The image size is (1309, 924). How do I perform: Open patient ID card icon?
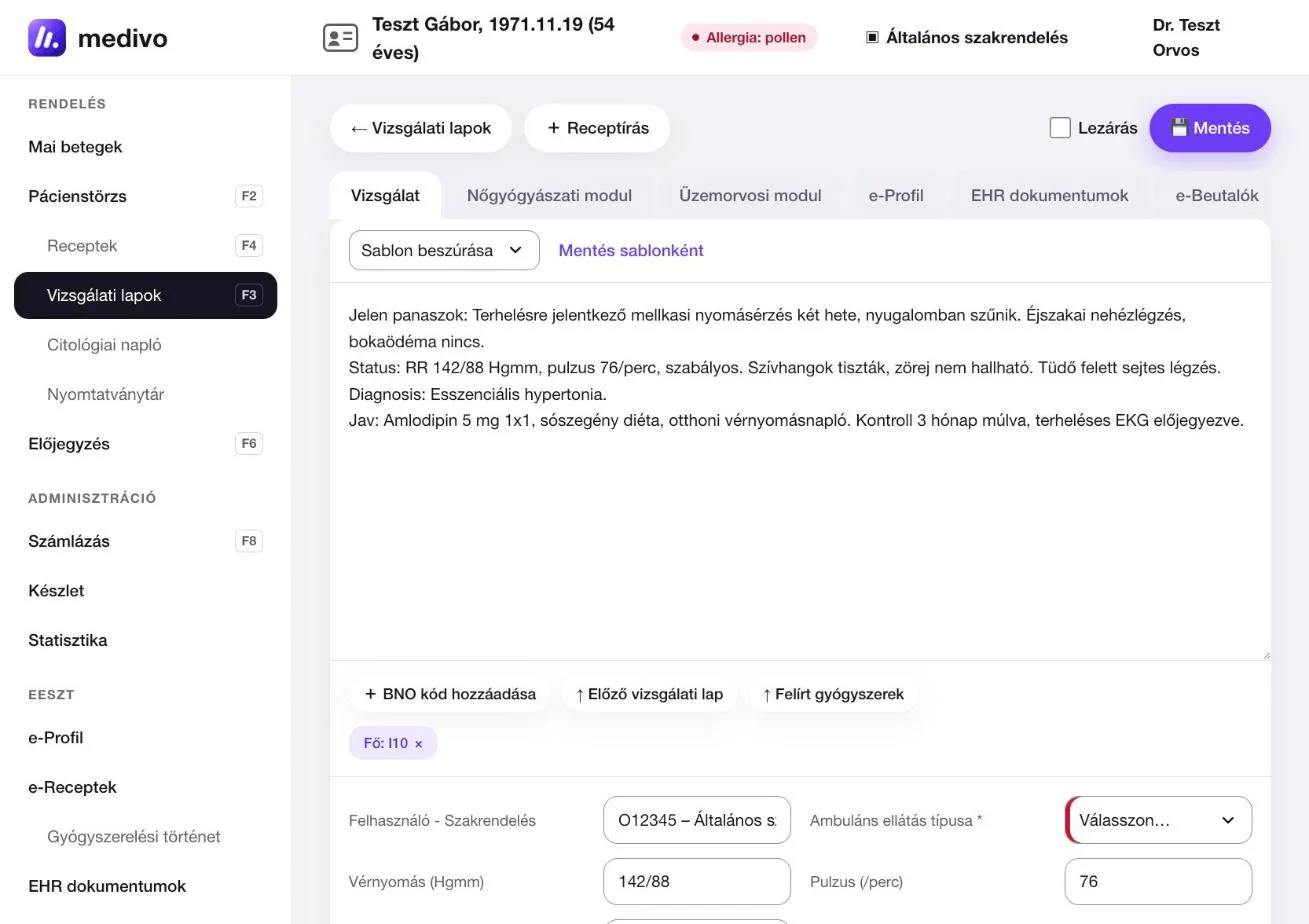[340, 38]
